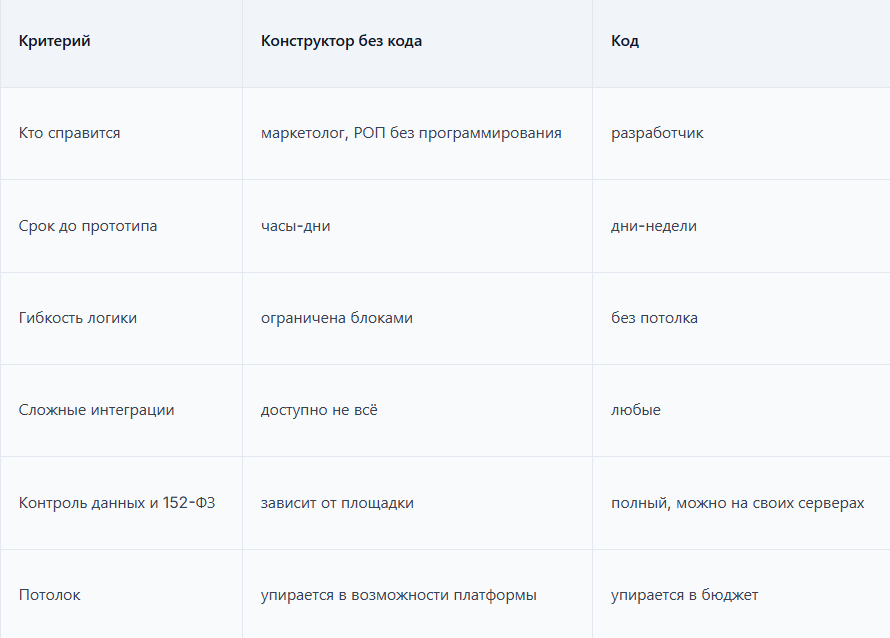Click the 'дни-недели' cell
The height and width of the screenshot is (638, 890).
653,226
